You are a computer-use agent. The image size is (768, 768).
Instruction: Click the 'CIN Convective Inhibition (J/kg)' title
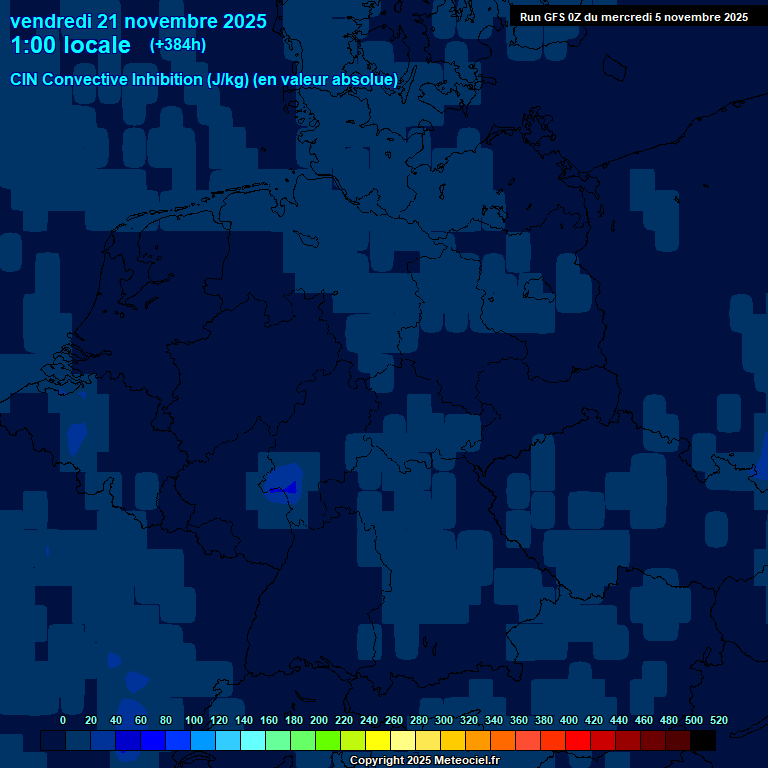point(129,79)
